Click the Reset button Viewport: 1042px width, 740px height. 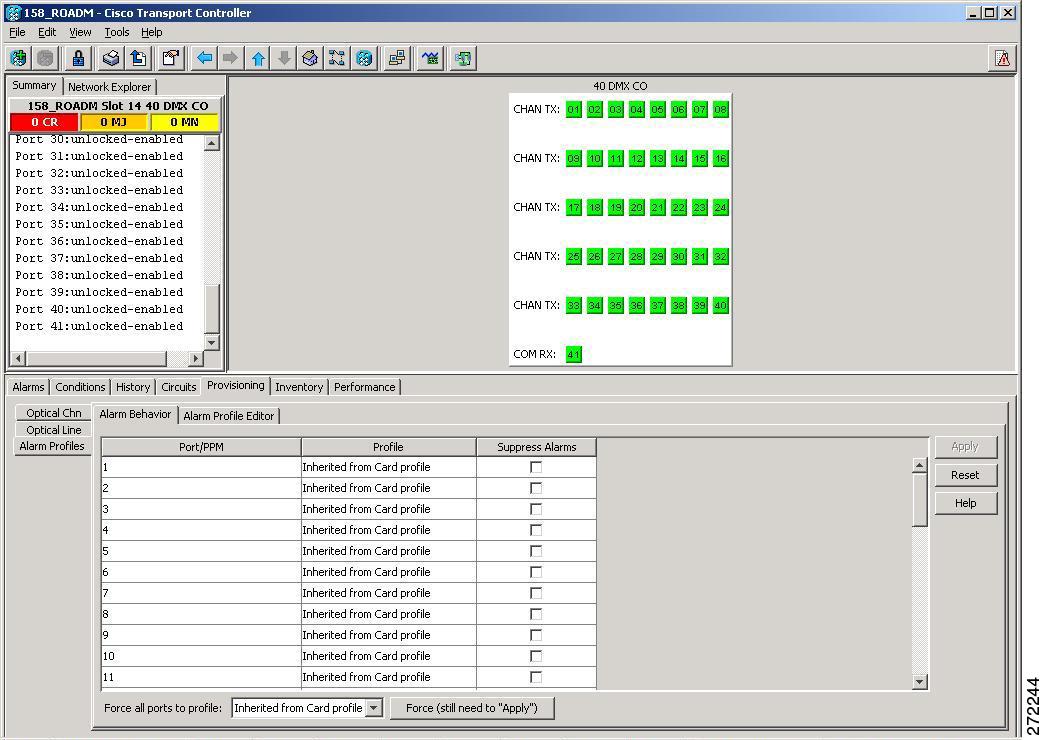965,476
